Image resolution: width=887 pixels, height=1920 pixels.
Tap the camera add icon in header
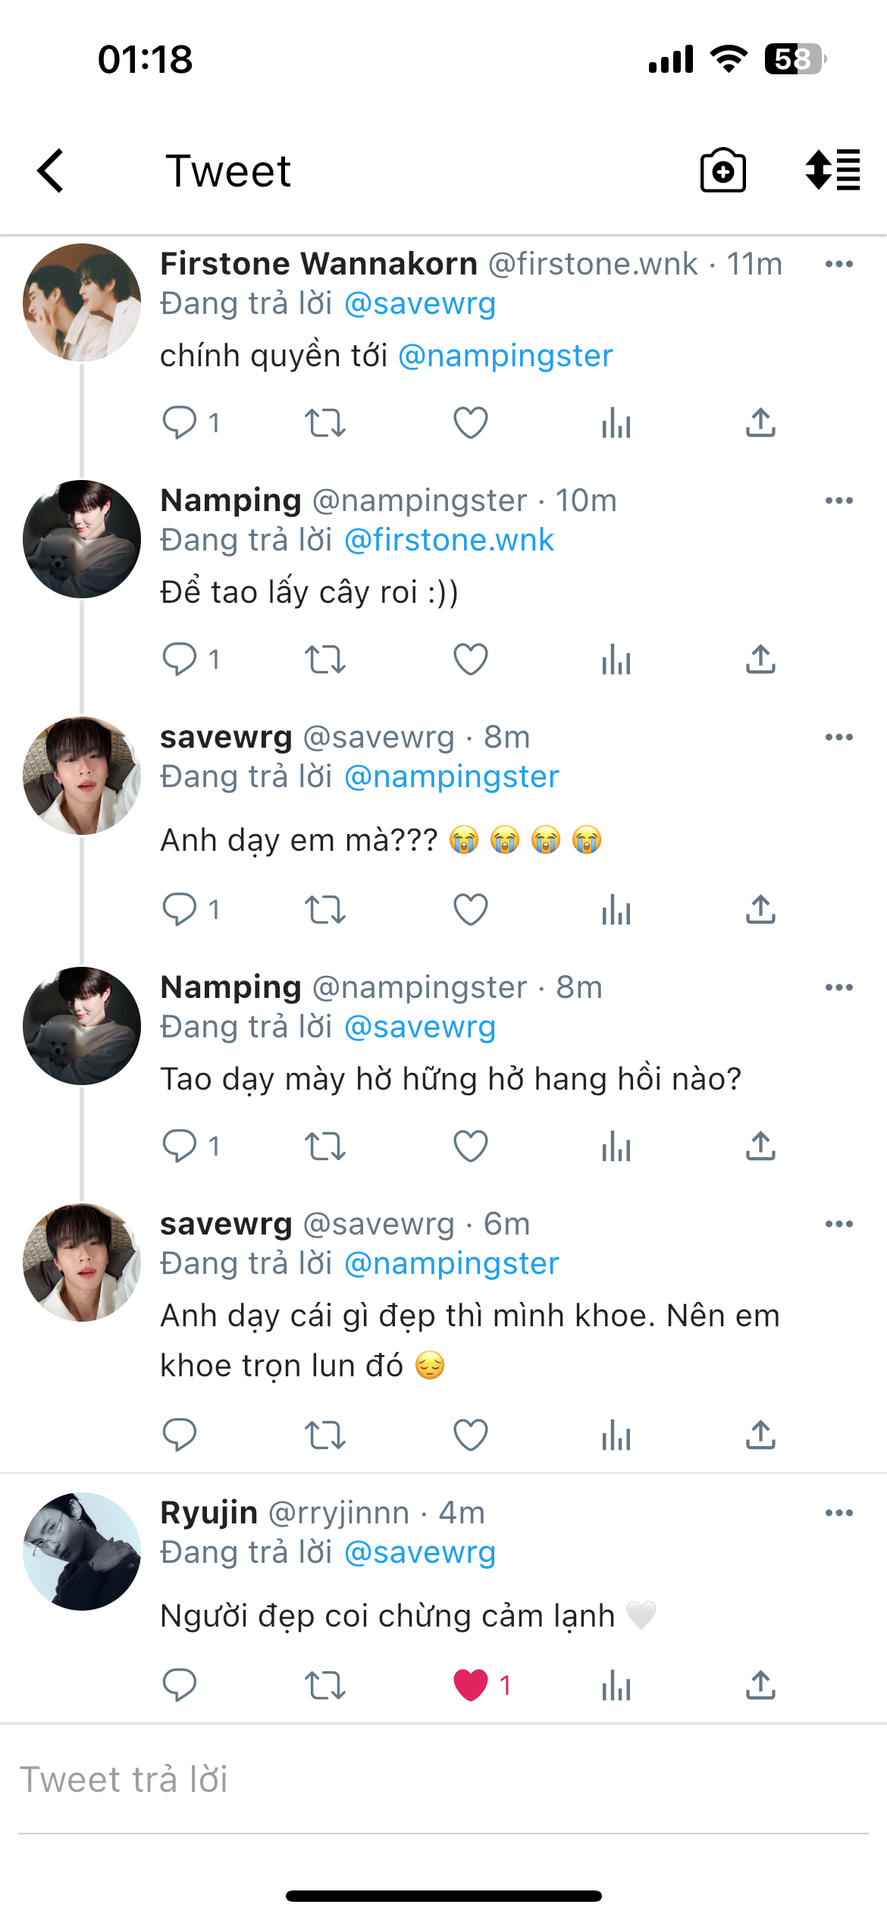point(723,171)
